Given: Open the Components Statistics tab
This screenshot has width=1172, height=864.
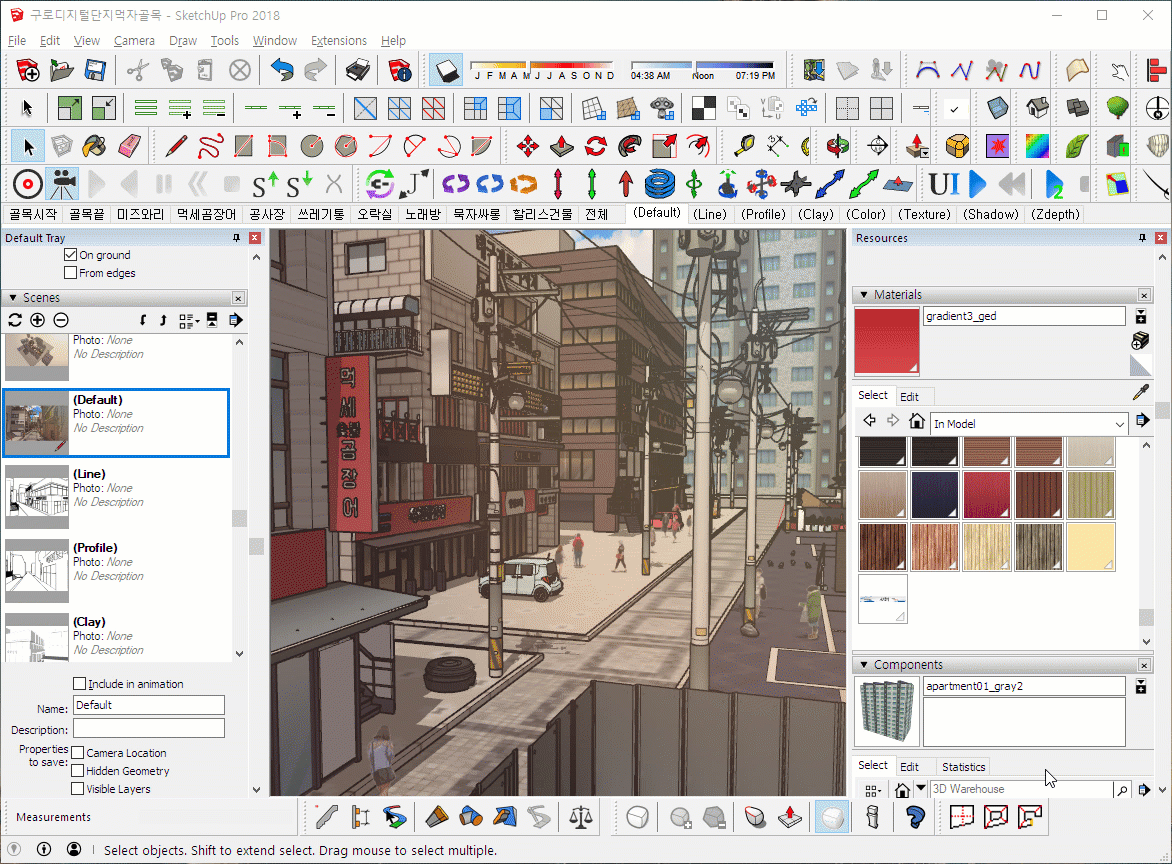Looking at the screenshot, I should click(963, 767).
